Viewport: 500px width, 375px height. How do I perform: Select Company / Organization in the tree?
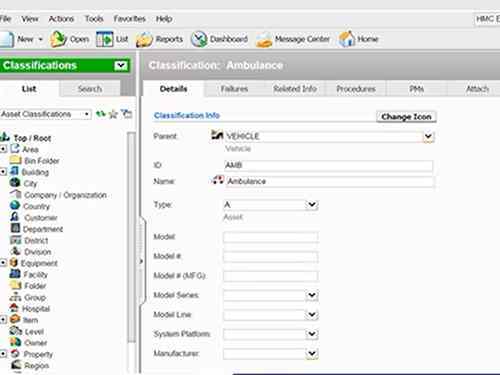click(65, 195)
